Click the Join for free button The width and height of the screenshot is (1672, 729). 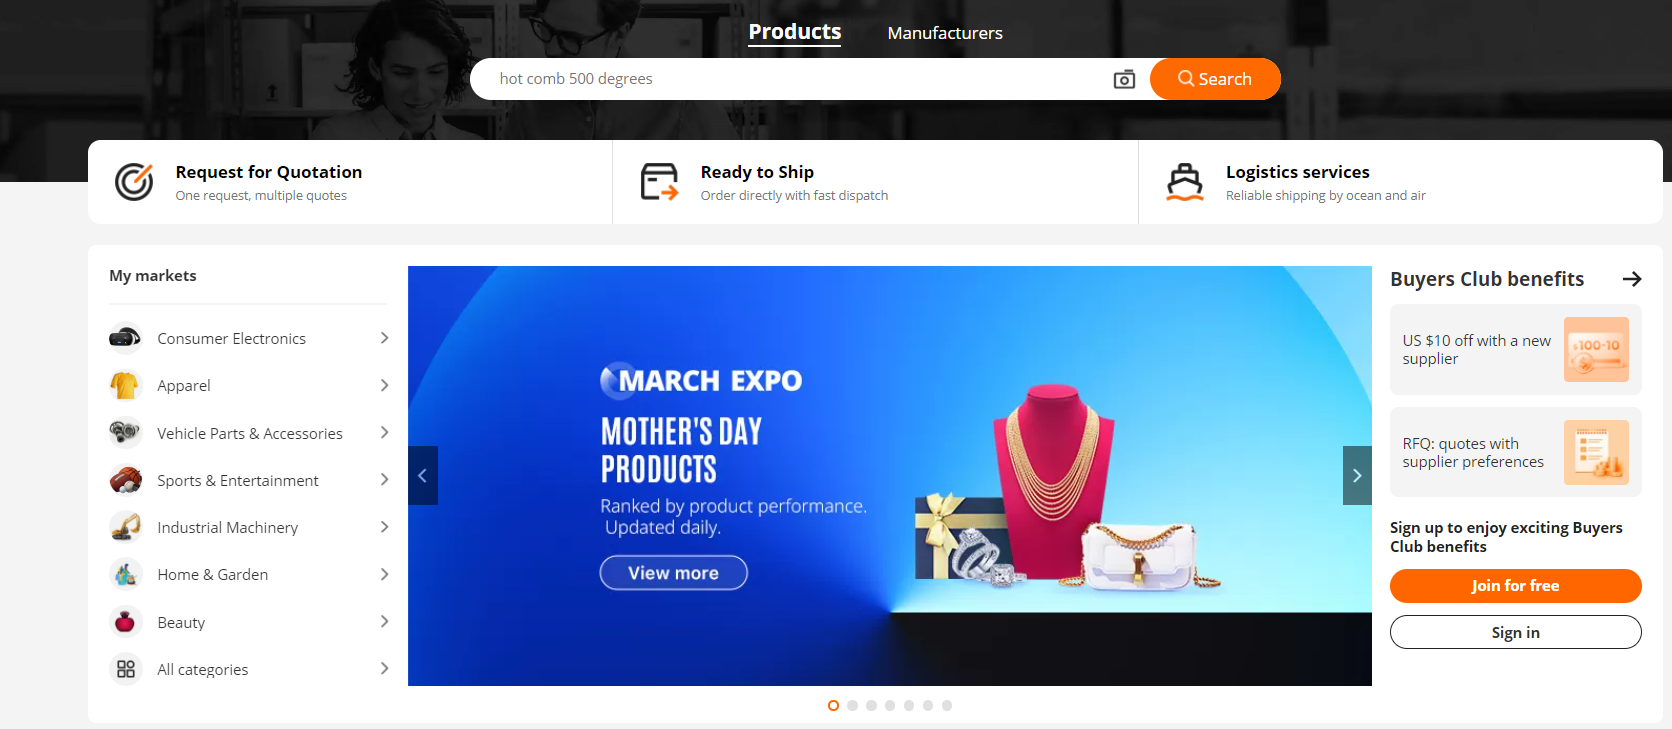point(1515,586)
